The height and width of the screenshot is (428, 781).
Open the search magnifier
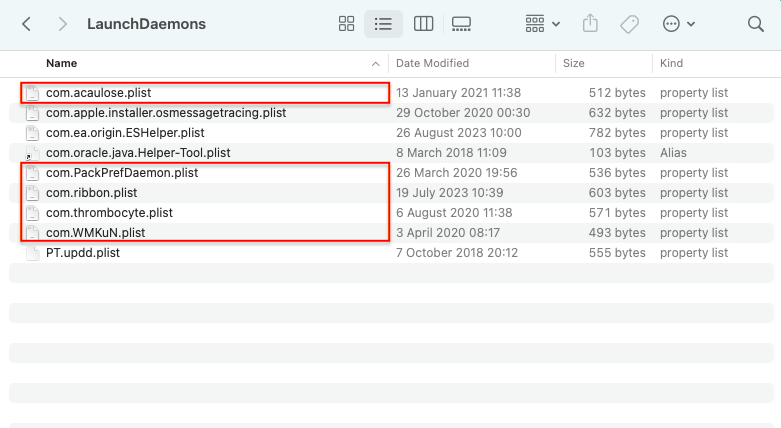(x=756, y=23)
